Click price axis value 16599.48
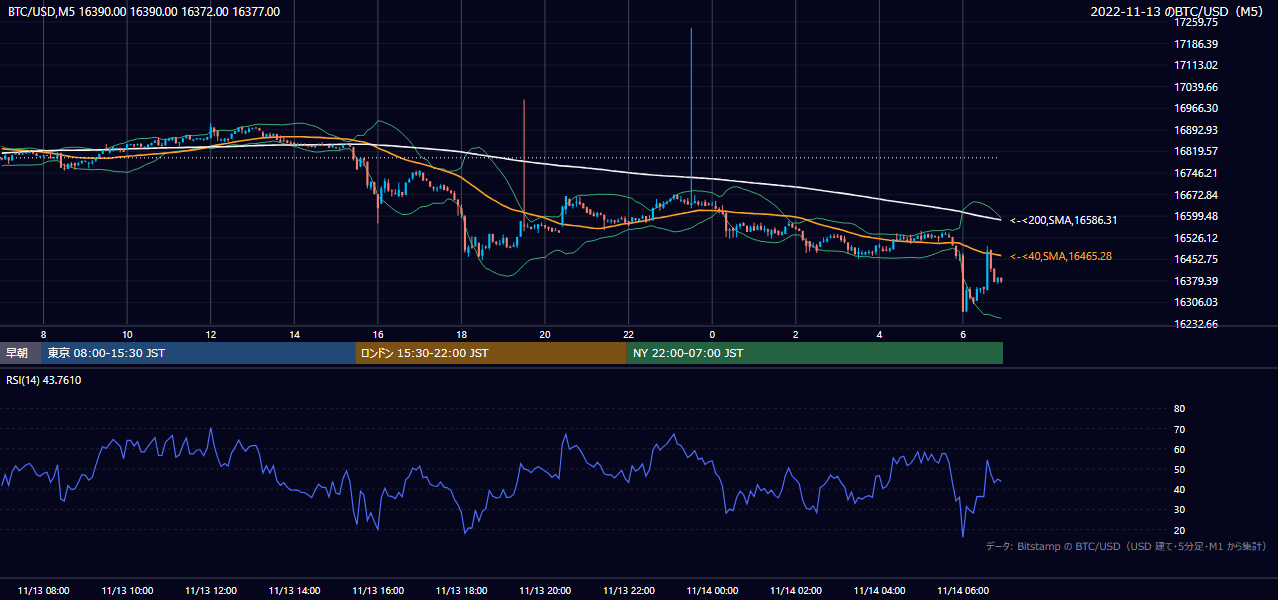This screenshot has width=1278, height=600. pos(1196,216)
